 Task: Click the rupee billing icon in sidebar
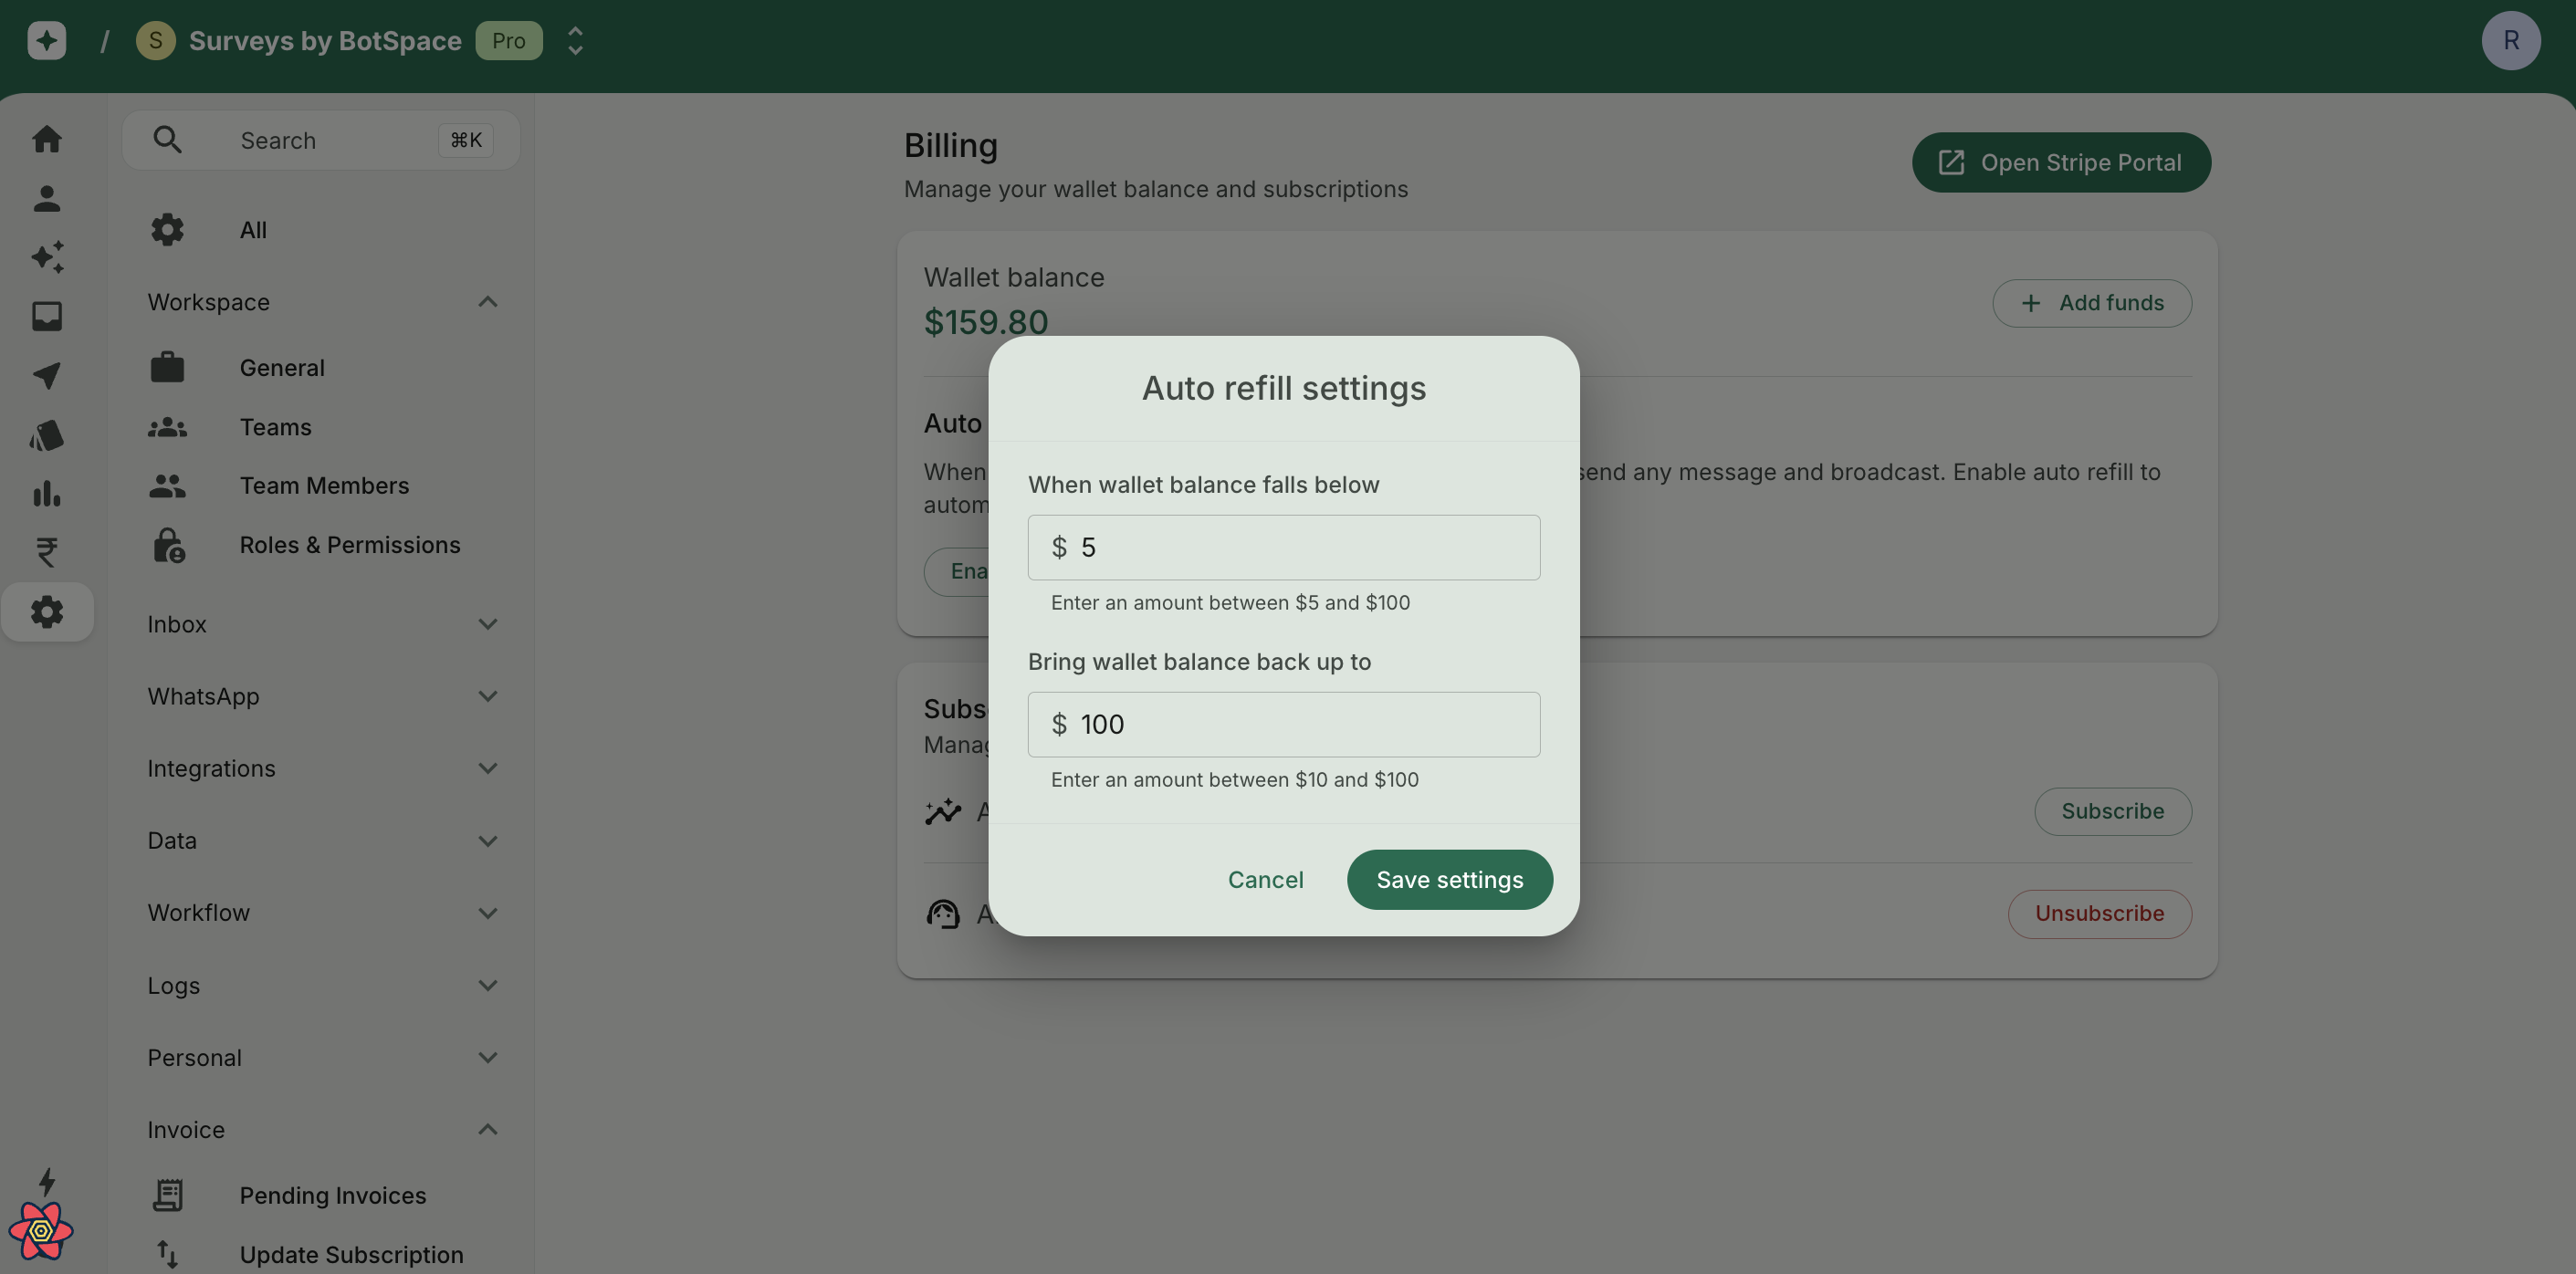point(46,552)
